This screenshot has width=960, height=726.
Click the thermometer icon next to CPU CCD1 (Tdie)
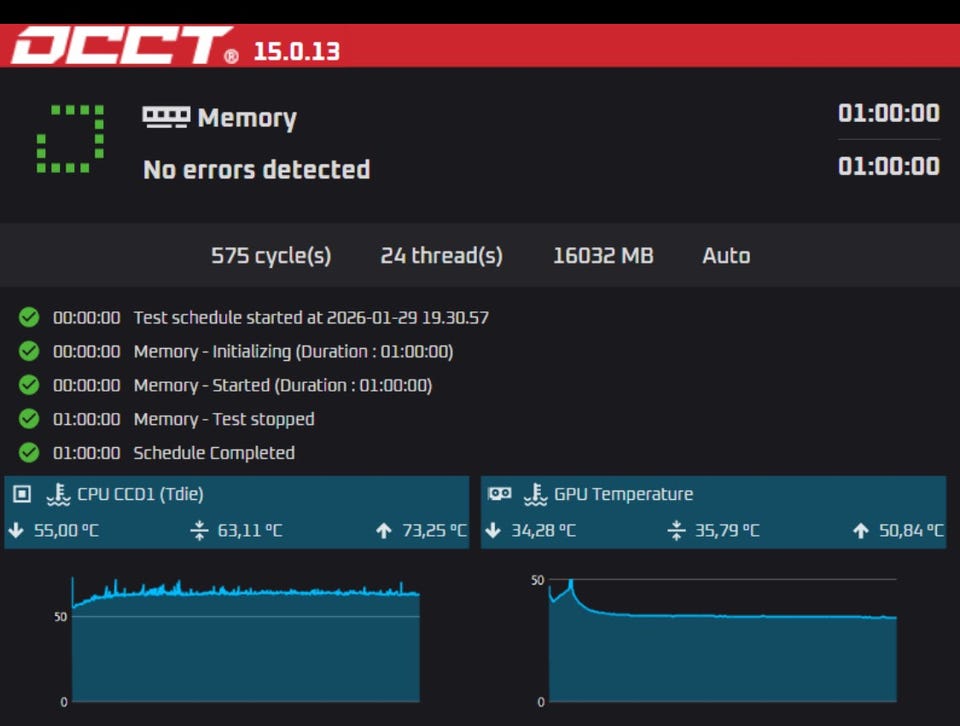[x=58, y=494]
